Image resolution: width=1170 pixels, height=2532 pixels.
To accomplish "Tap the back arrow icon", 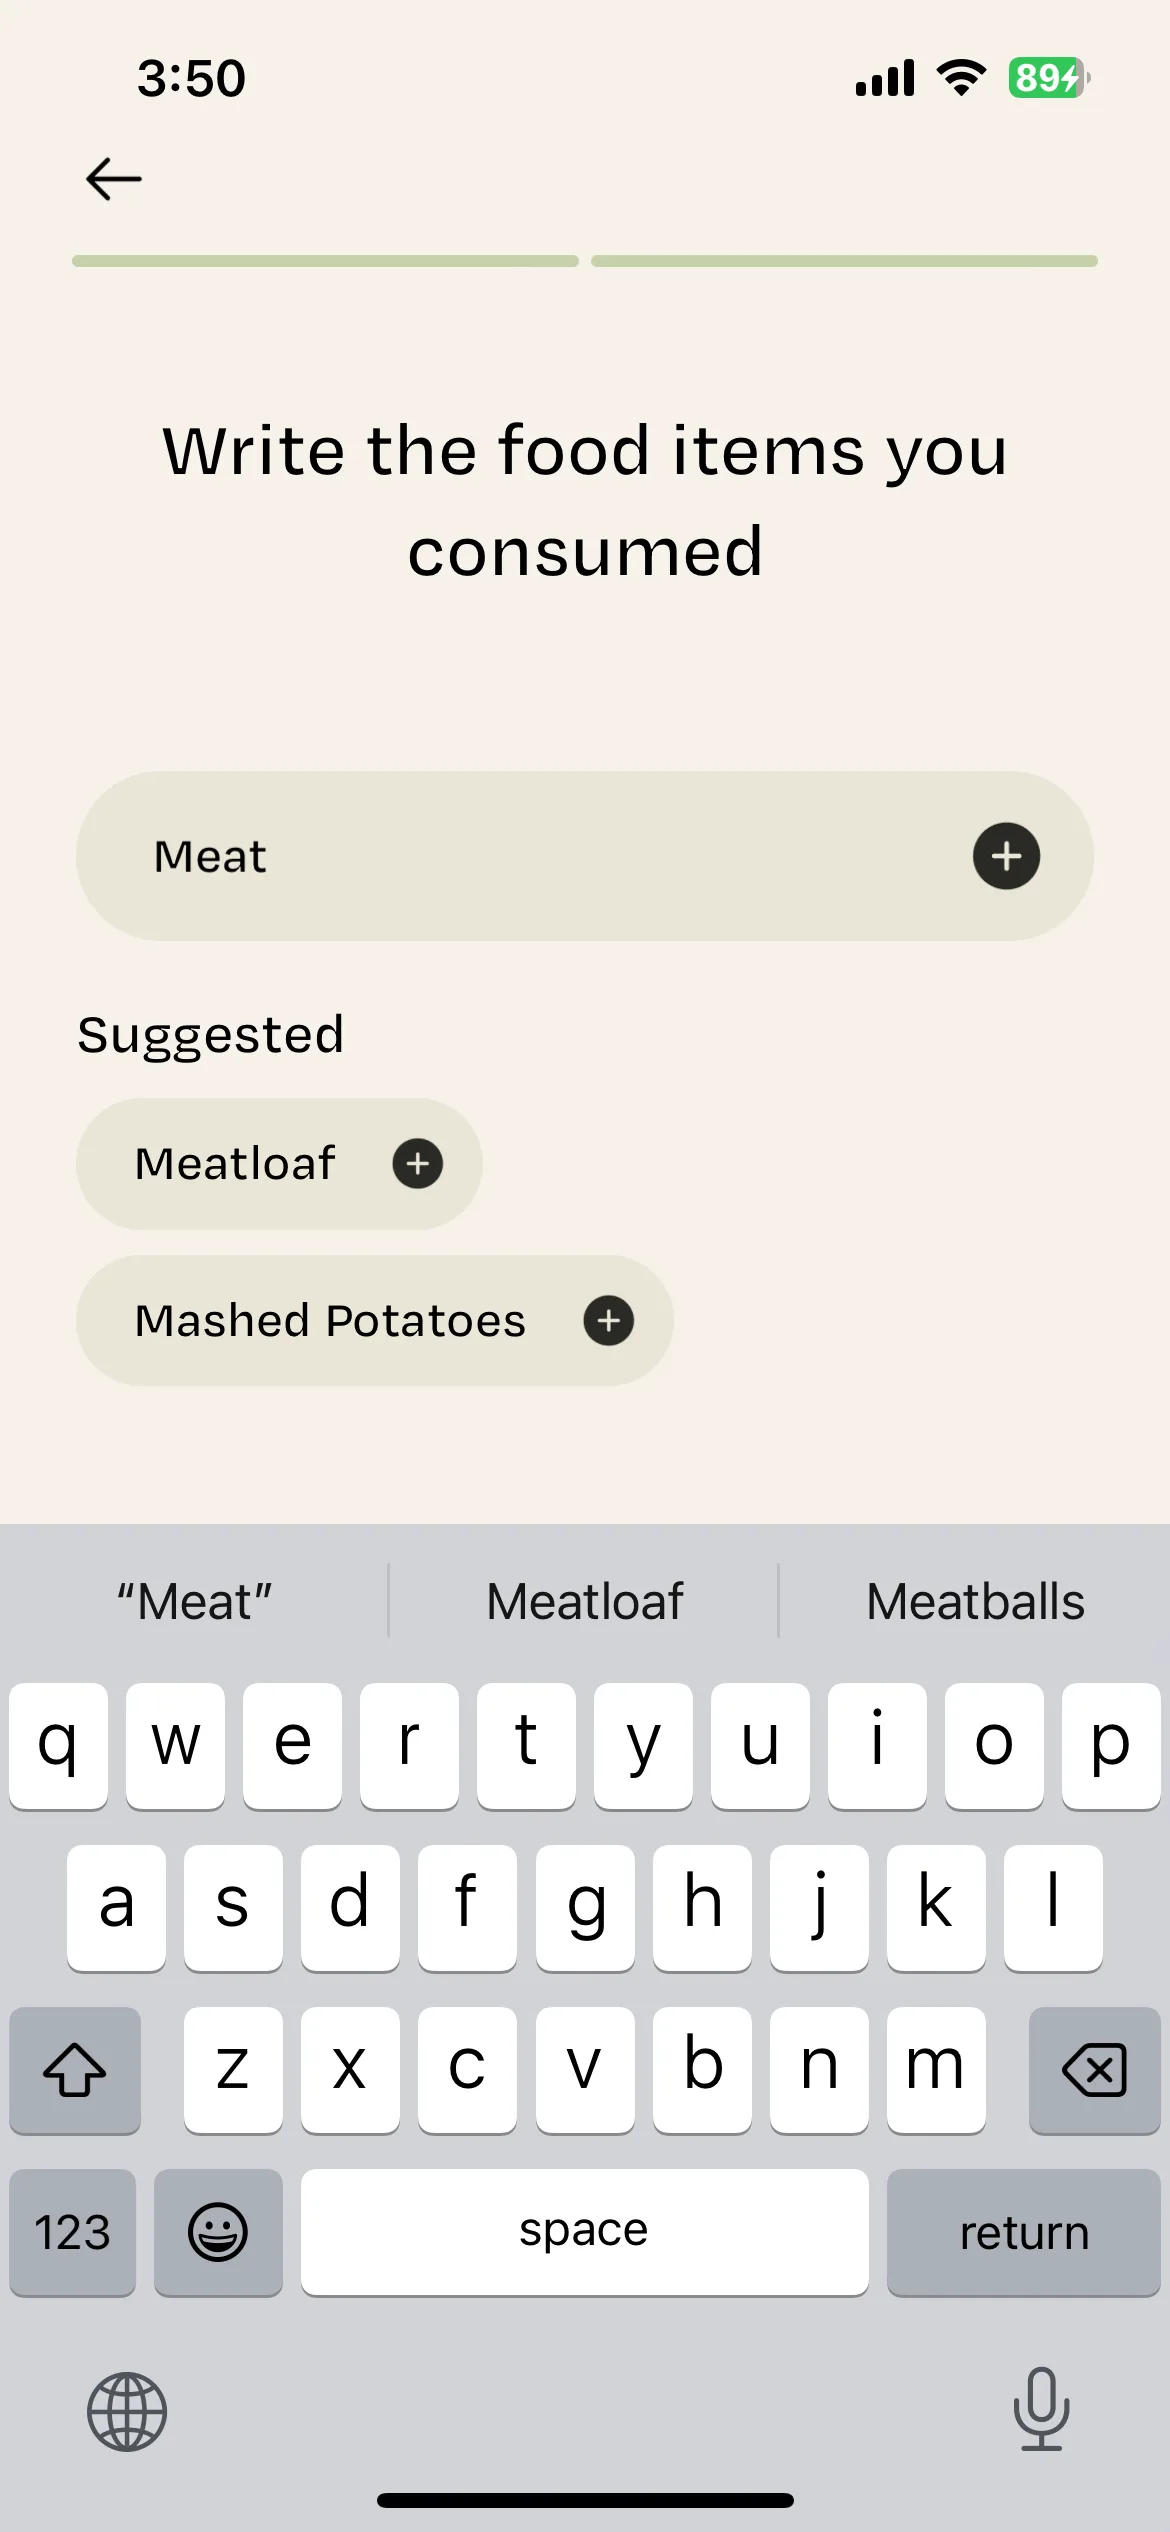I will coord(113,180).
